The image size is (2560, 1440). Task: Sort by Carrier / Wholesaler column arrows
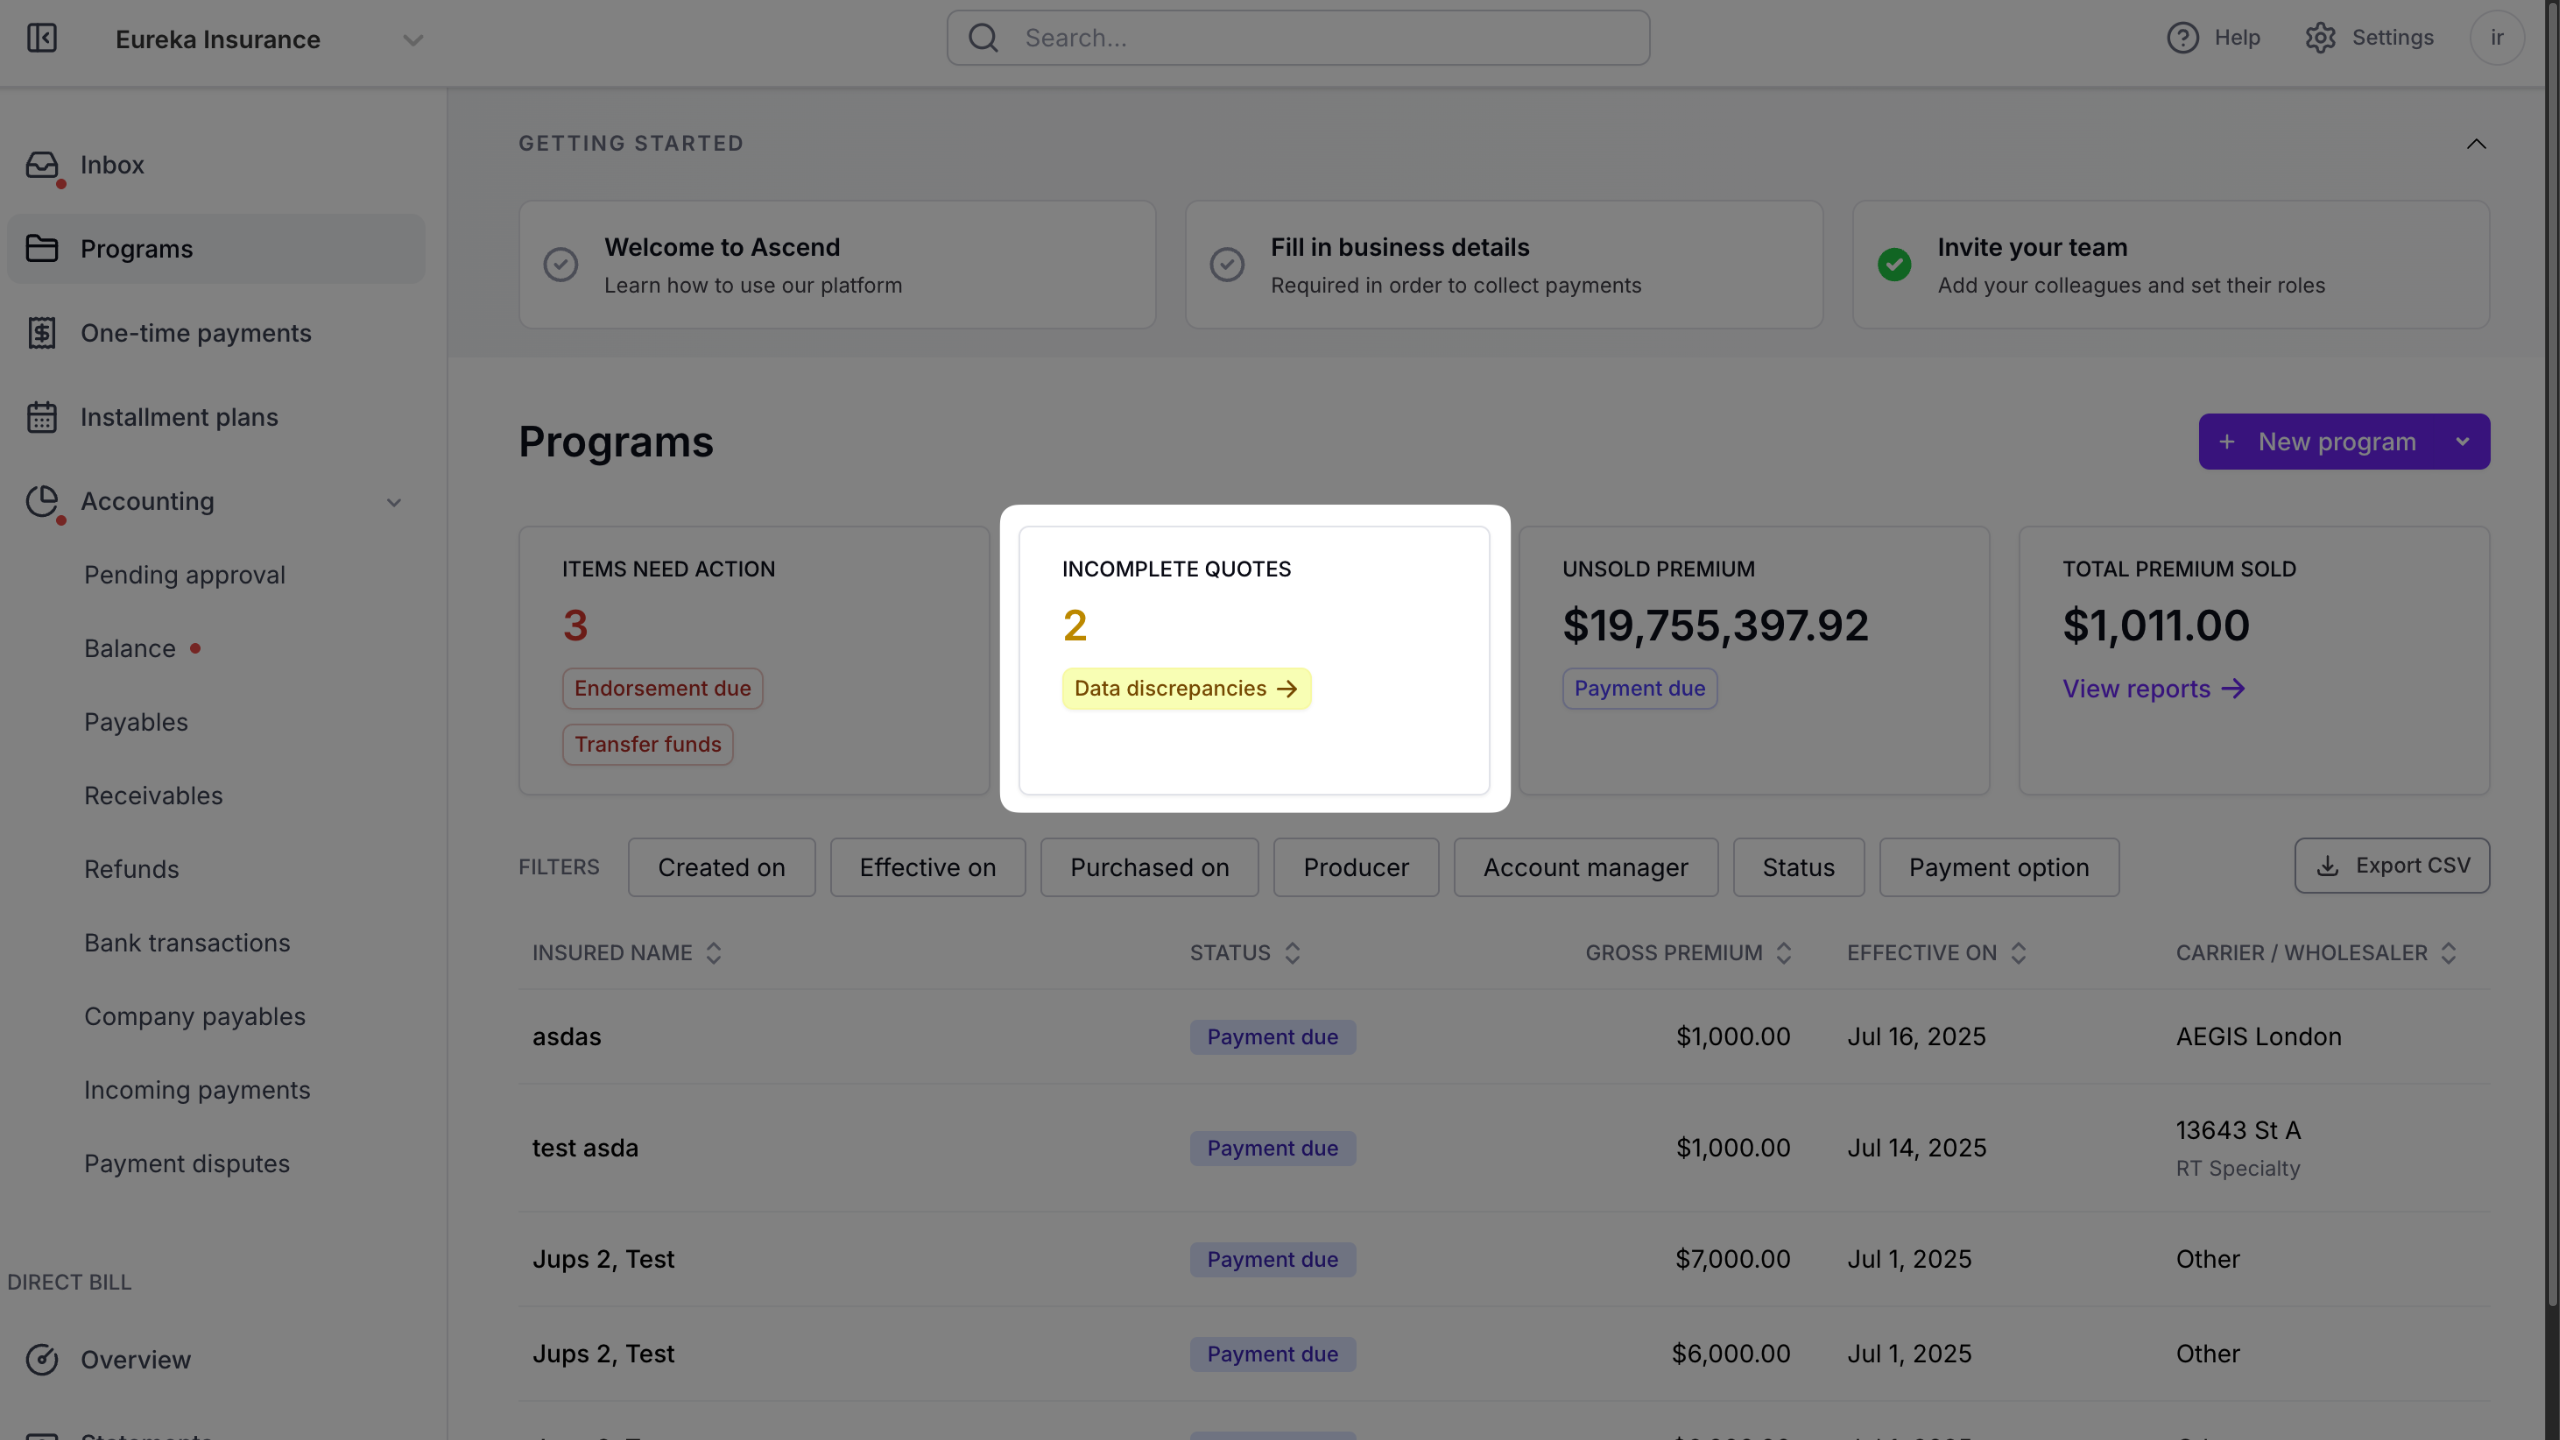[x=2448, y=953]
